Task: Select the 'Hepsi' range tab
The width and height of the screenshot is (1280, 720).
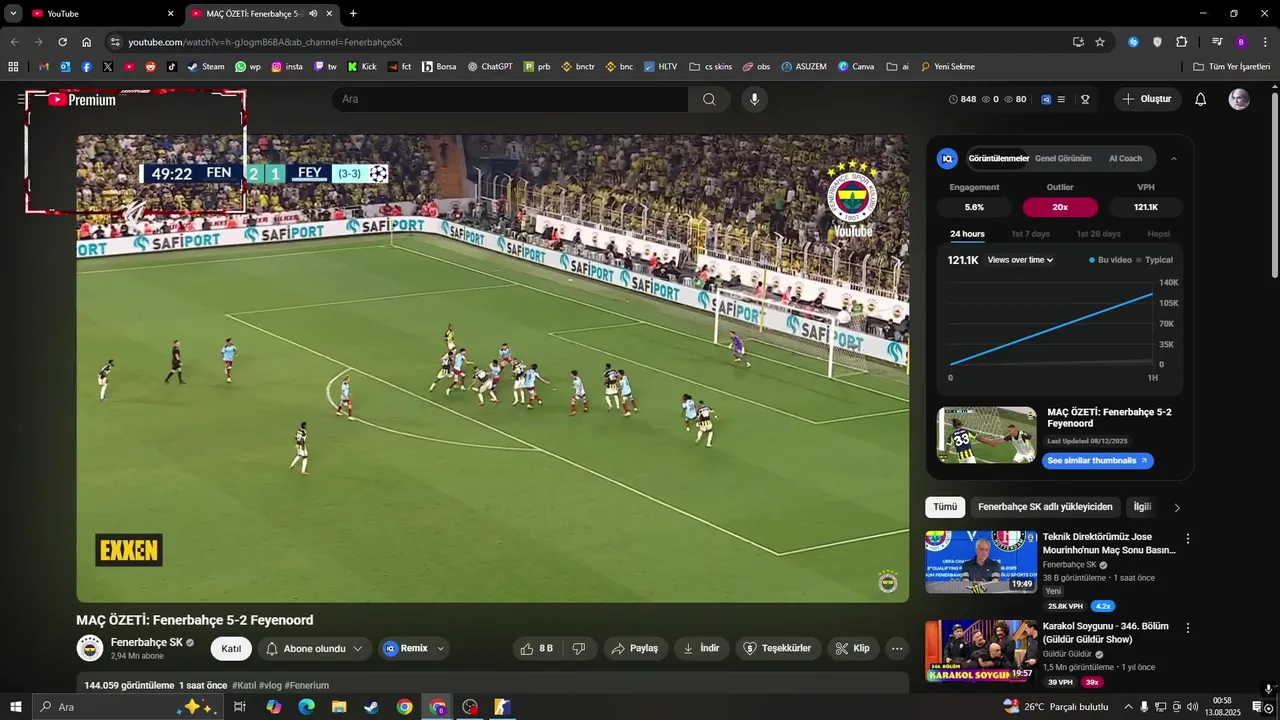Action: pyautogui.click(x=1159, y=234)
